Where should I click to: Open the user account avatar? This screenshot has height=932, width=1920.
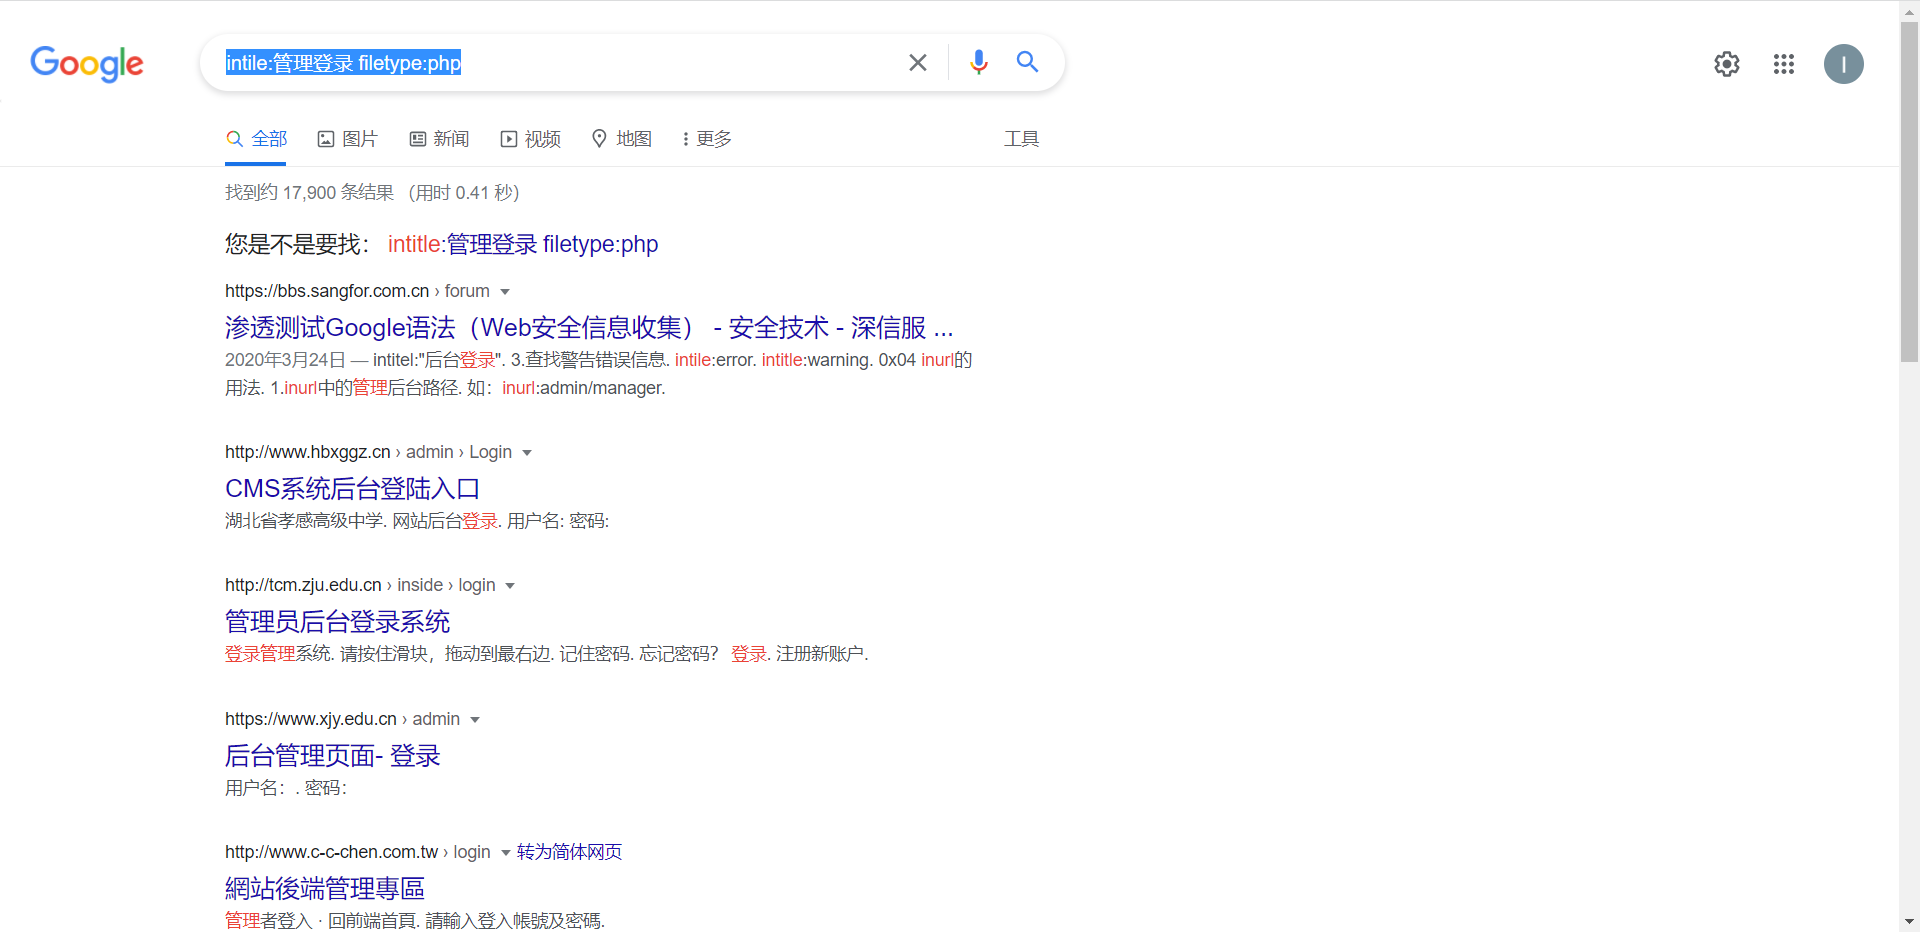coord(1843,64)
